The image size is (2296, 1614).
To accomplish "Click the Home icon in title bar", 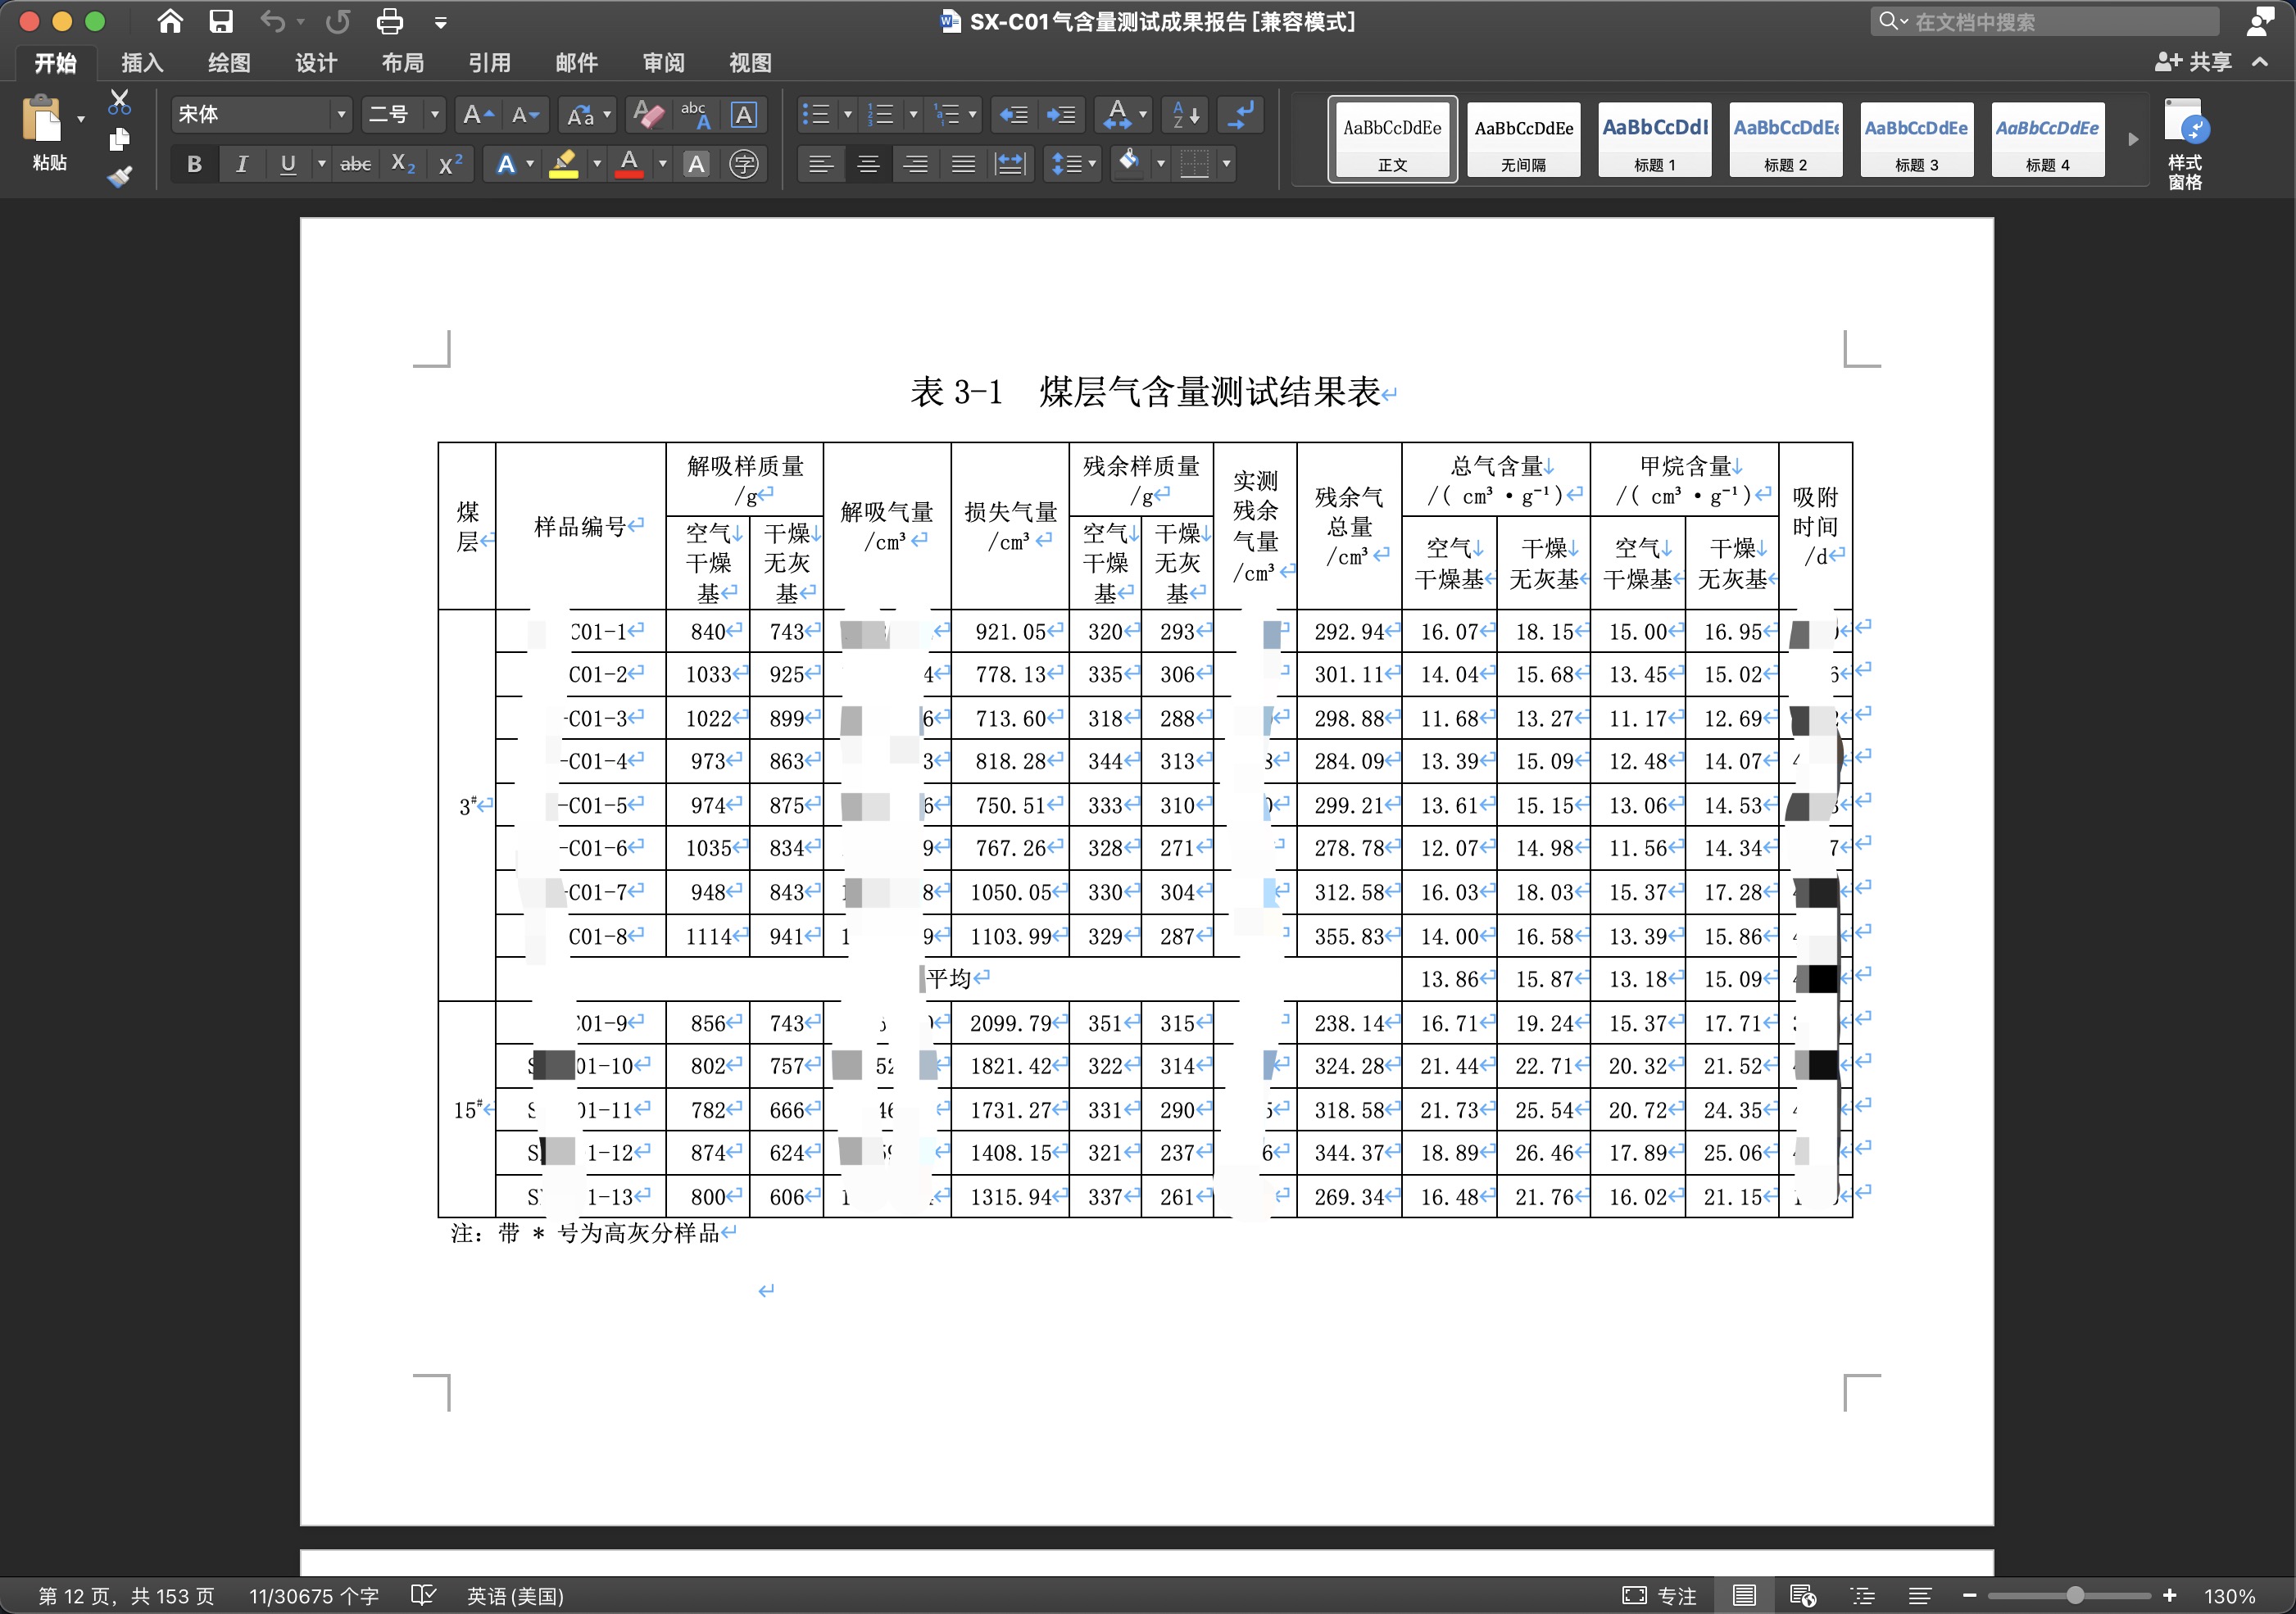I will [171, 21].
